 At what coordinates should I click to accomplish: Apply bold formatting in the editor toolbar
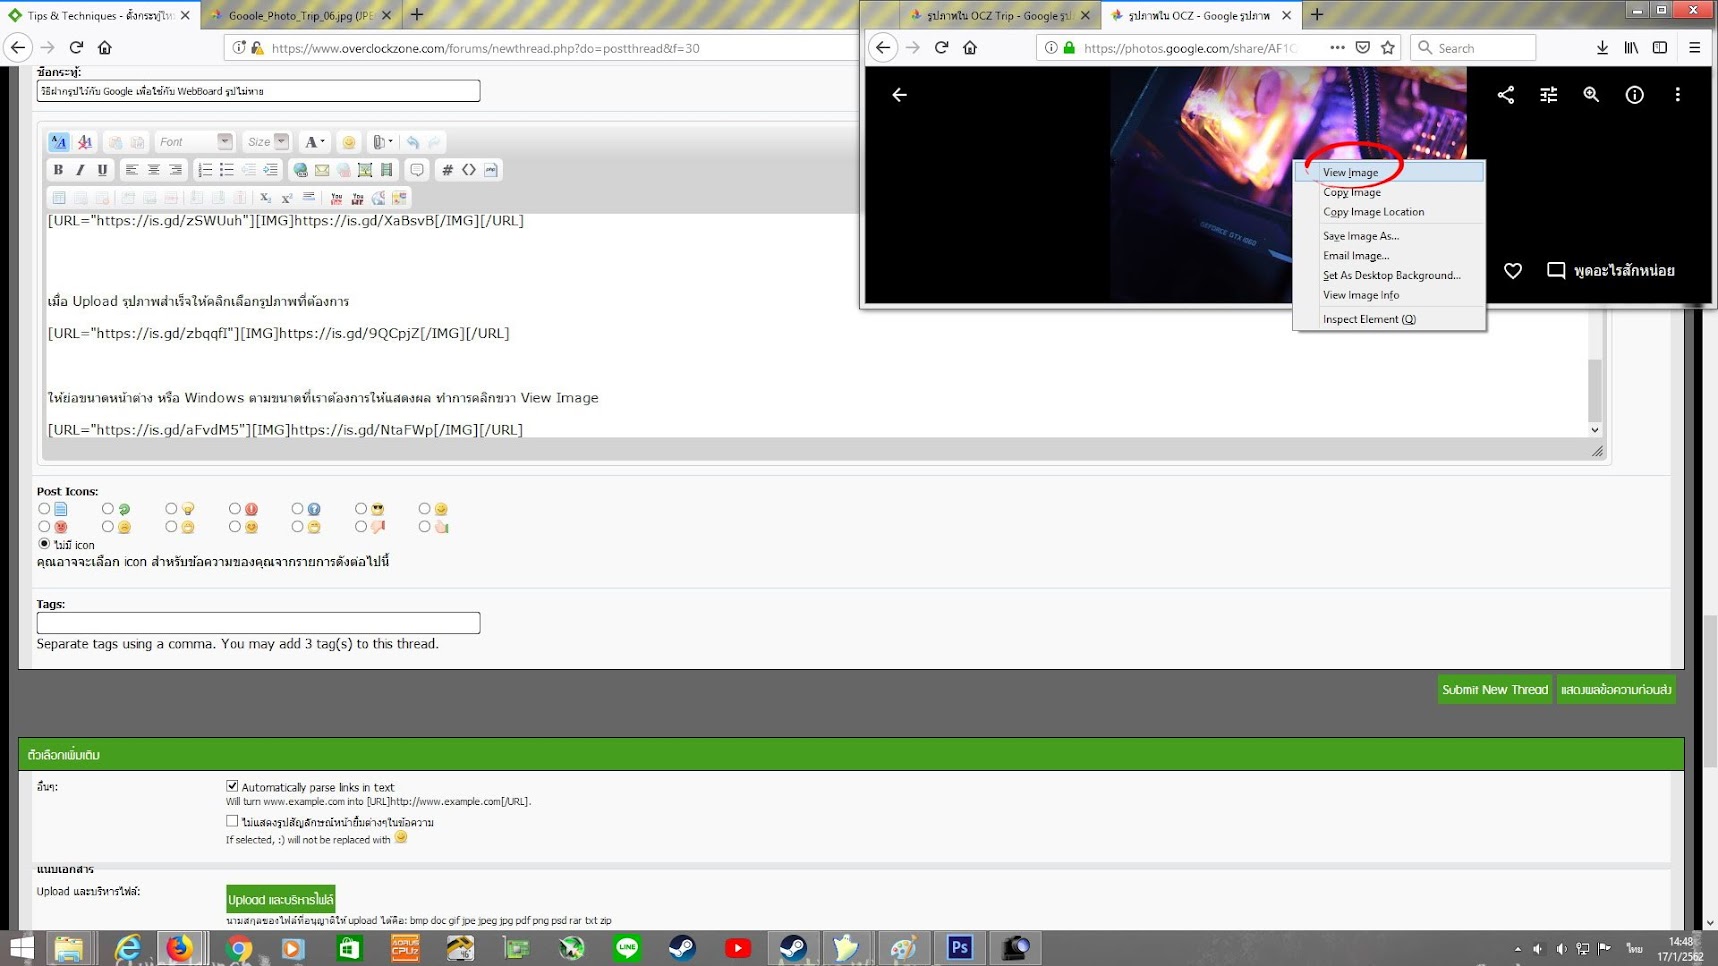58,170
